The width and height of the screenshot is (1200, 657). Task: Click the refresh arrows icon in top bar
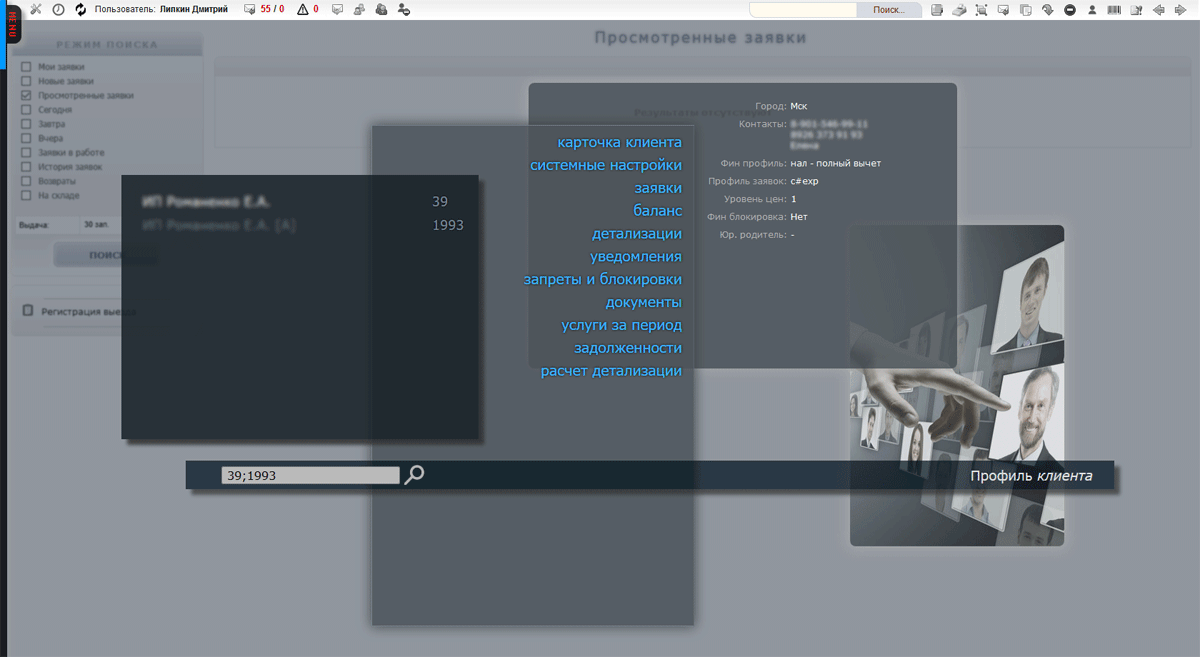(81, 9)
